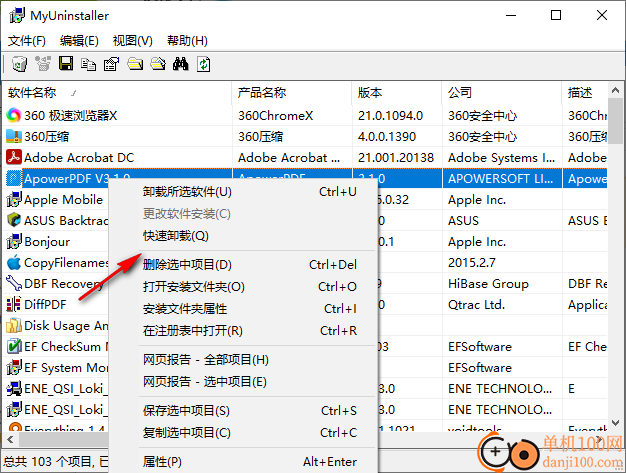Click the 2015.2.7 cell
Image resolution: width=626 pixels, height=473 pixels.
(471, 263)
